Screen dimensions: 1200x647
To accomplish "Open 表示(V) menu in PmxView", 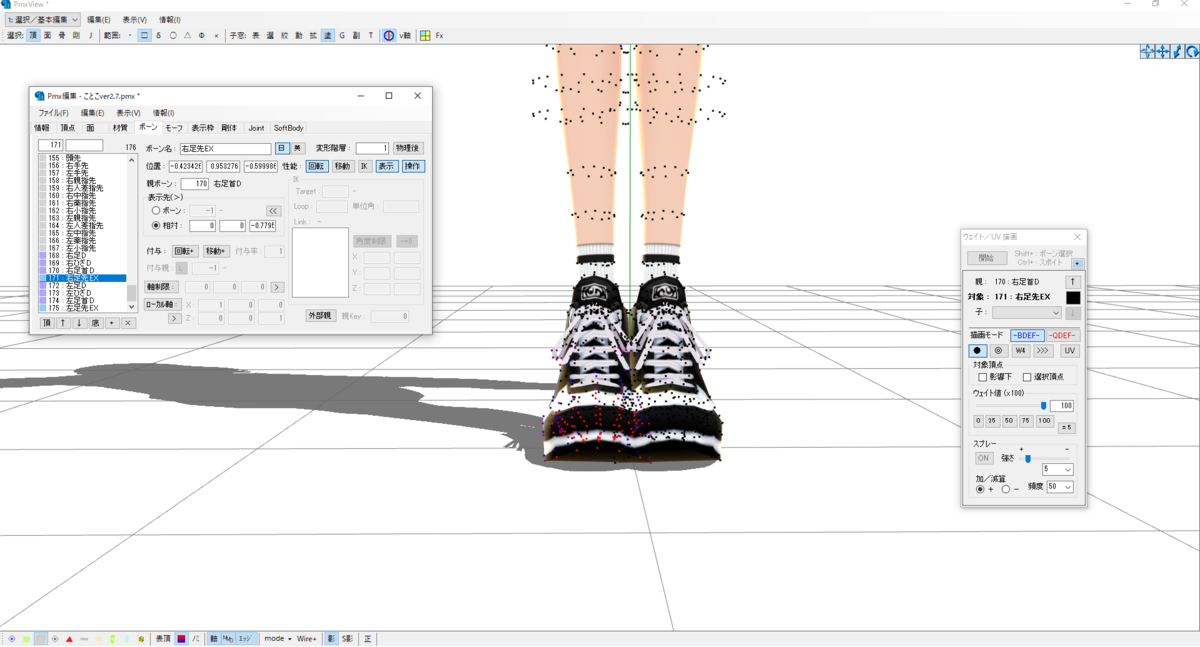I will click(x=134, y=19).
